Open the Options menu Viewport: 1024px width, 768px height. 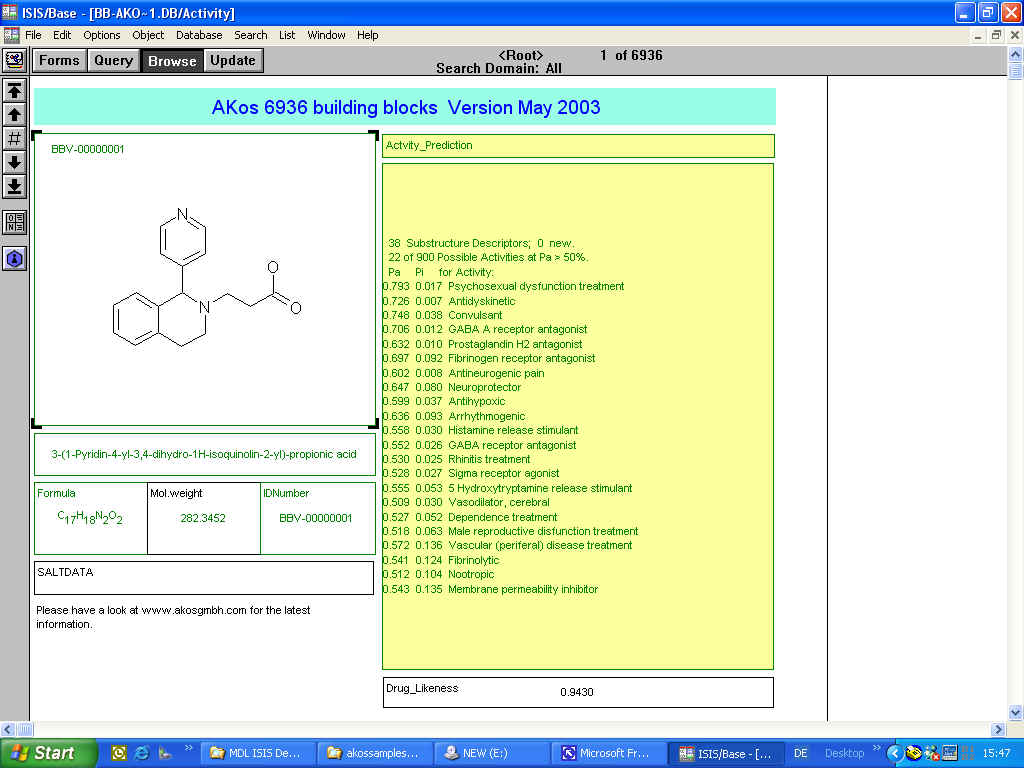[101, 35]
